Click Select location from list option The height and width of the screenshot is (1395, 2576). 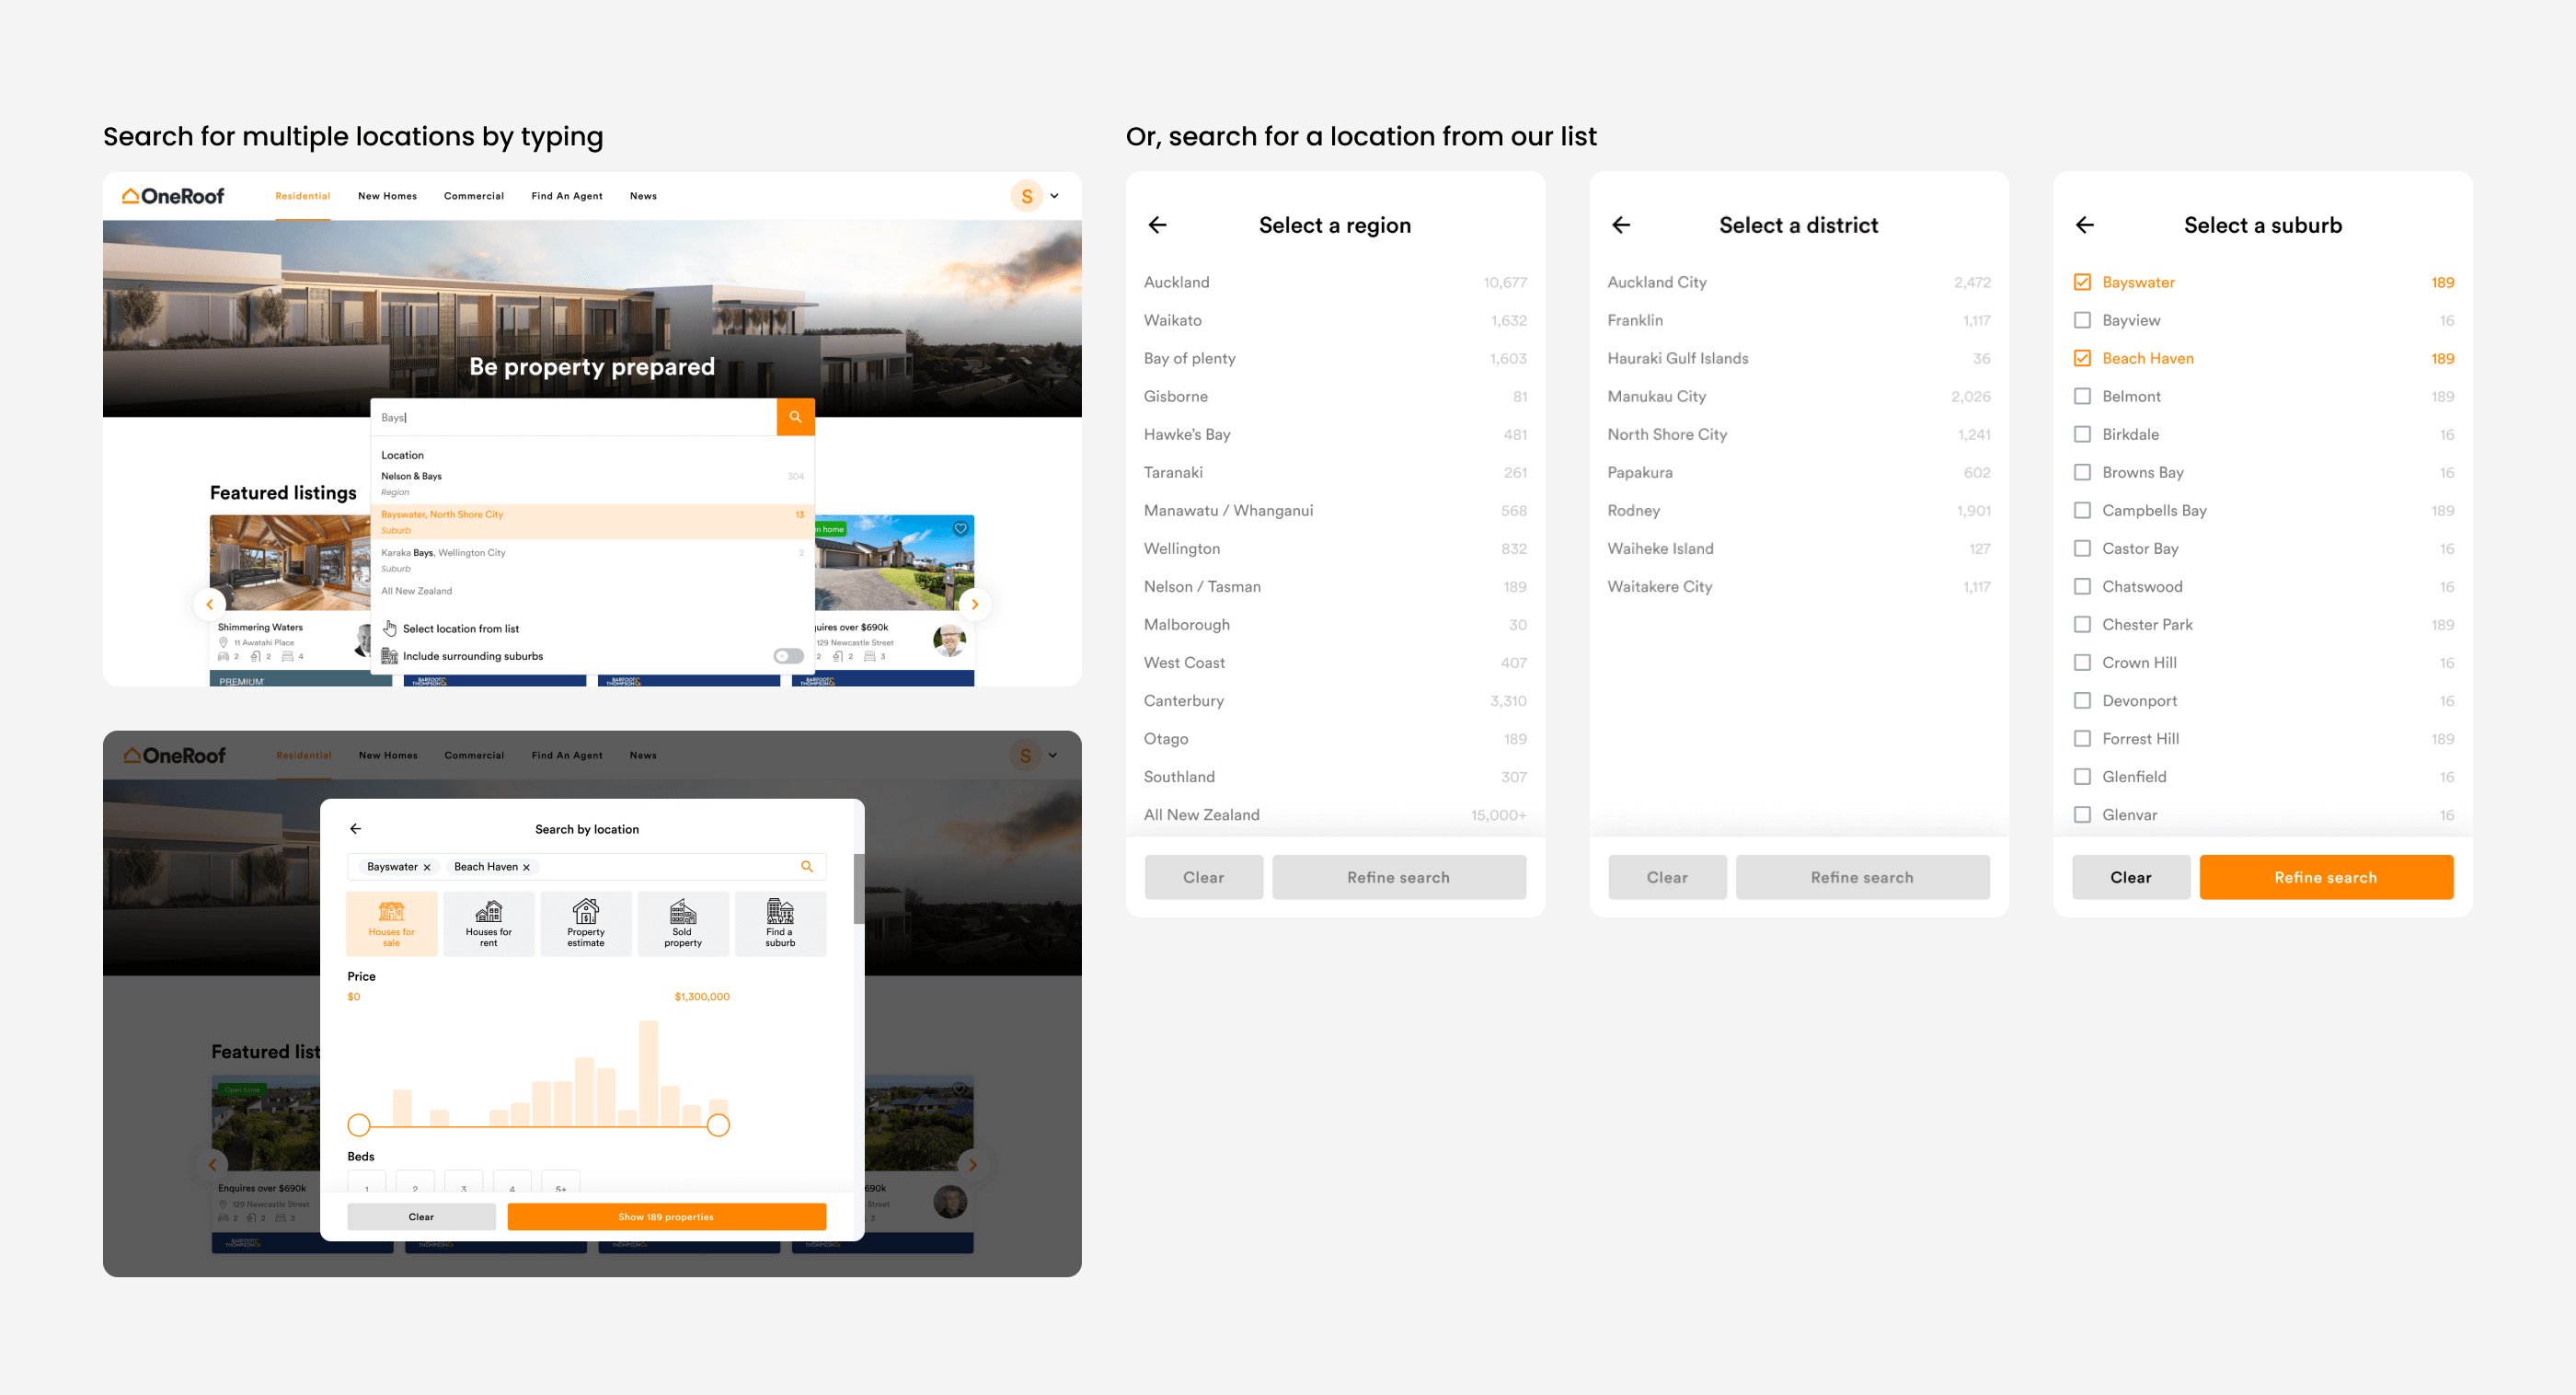point(460,629)
